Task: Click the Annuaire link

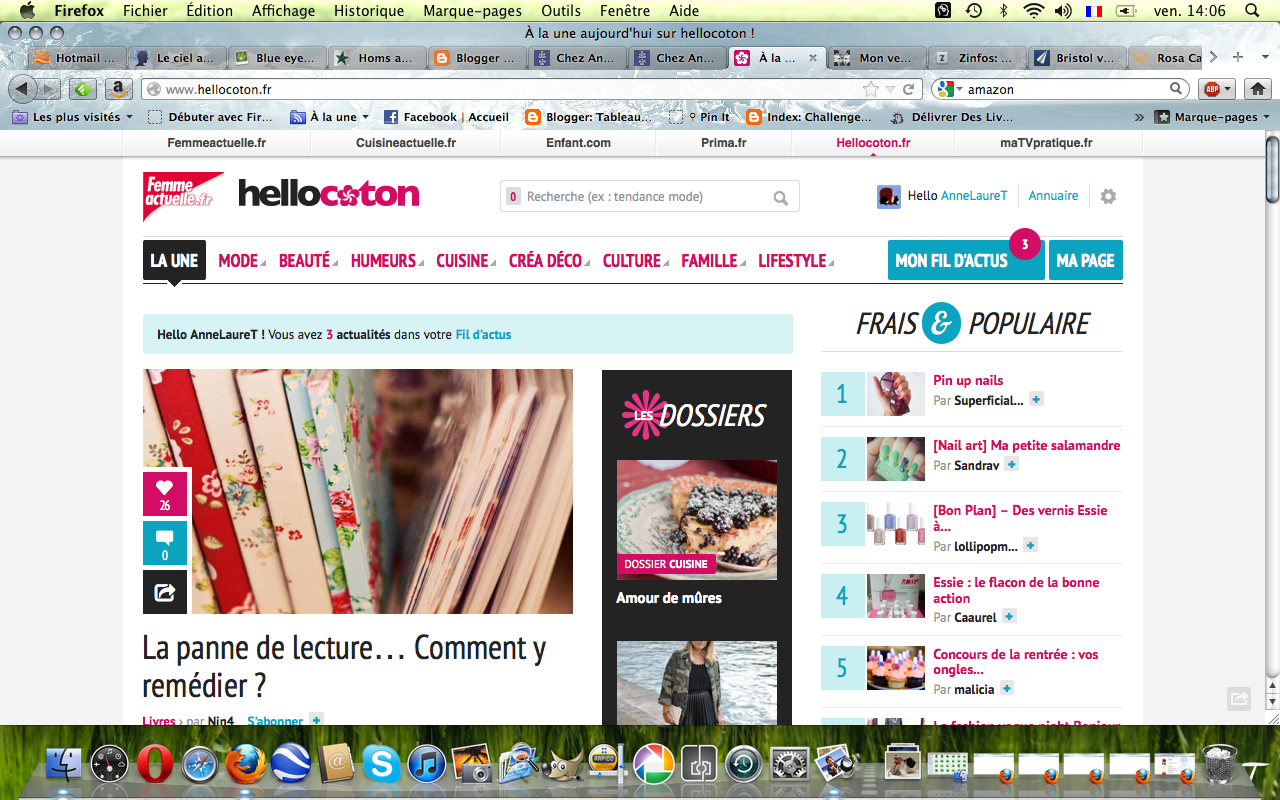Action: point(1053,196)
